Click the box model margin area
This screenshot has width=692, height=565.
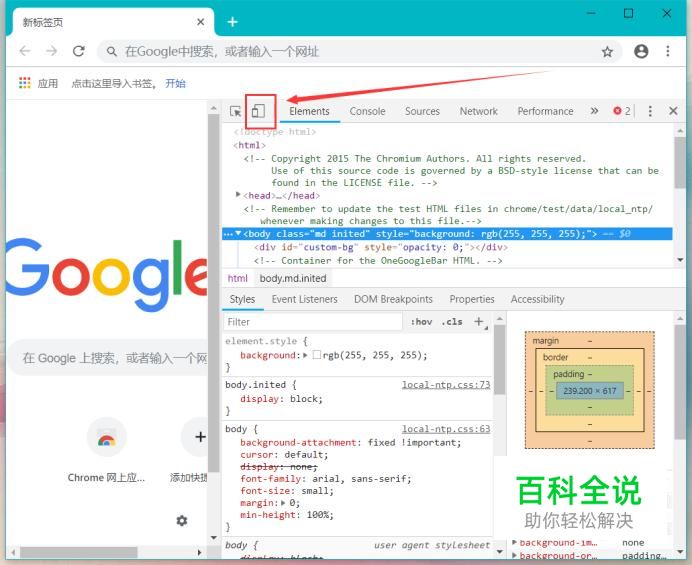click(x=590, y=340)
